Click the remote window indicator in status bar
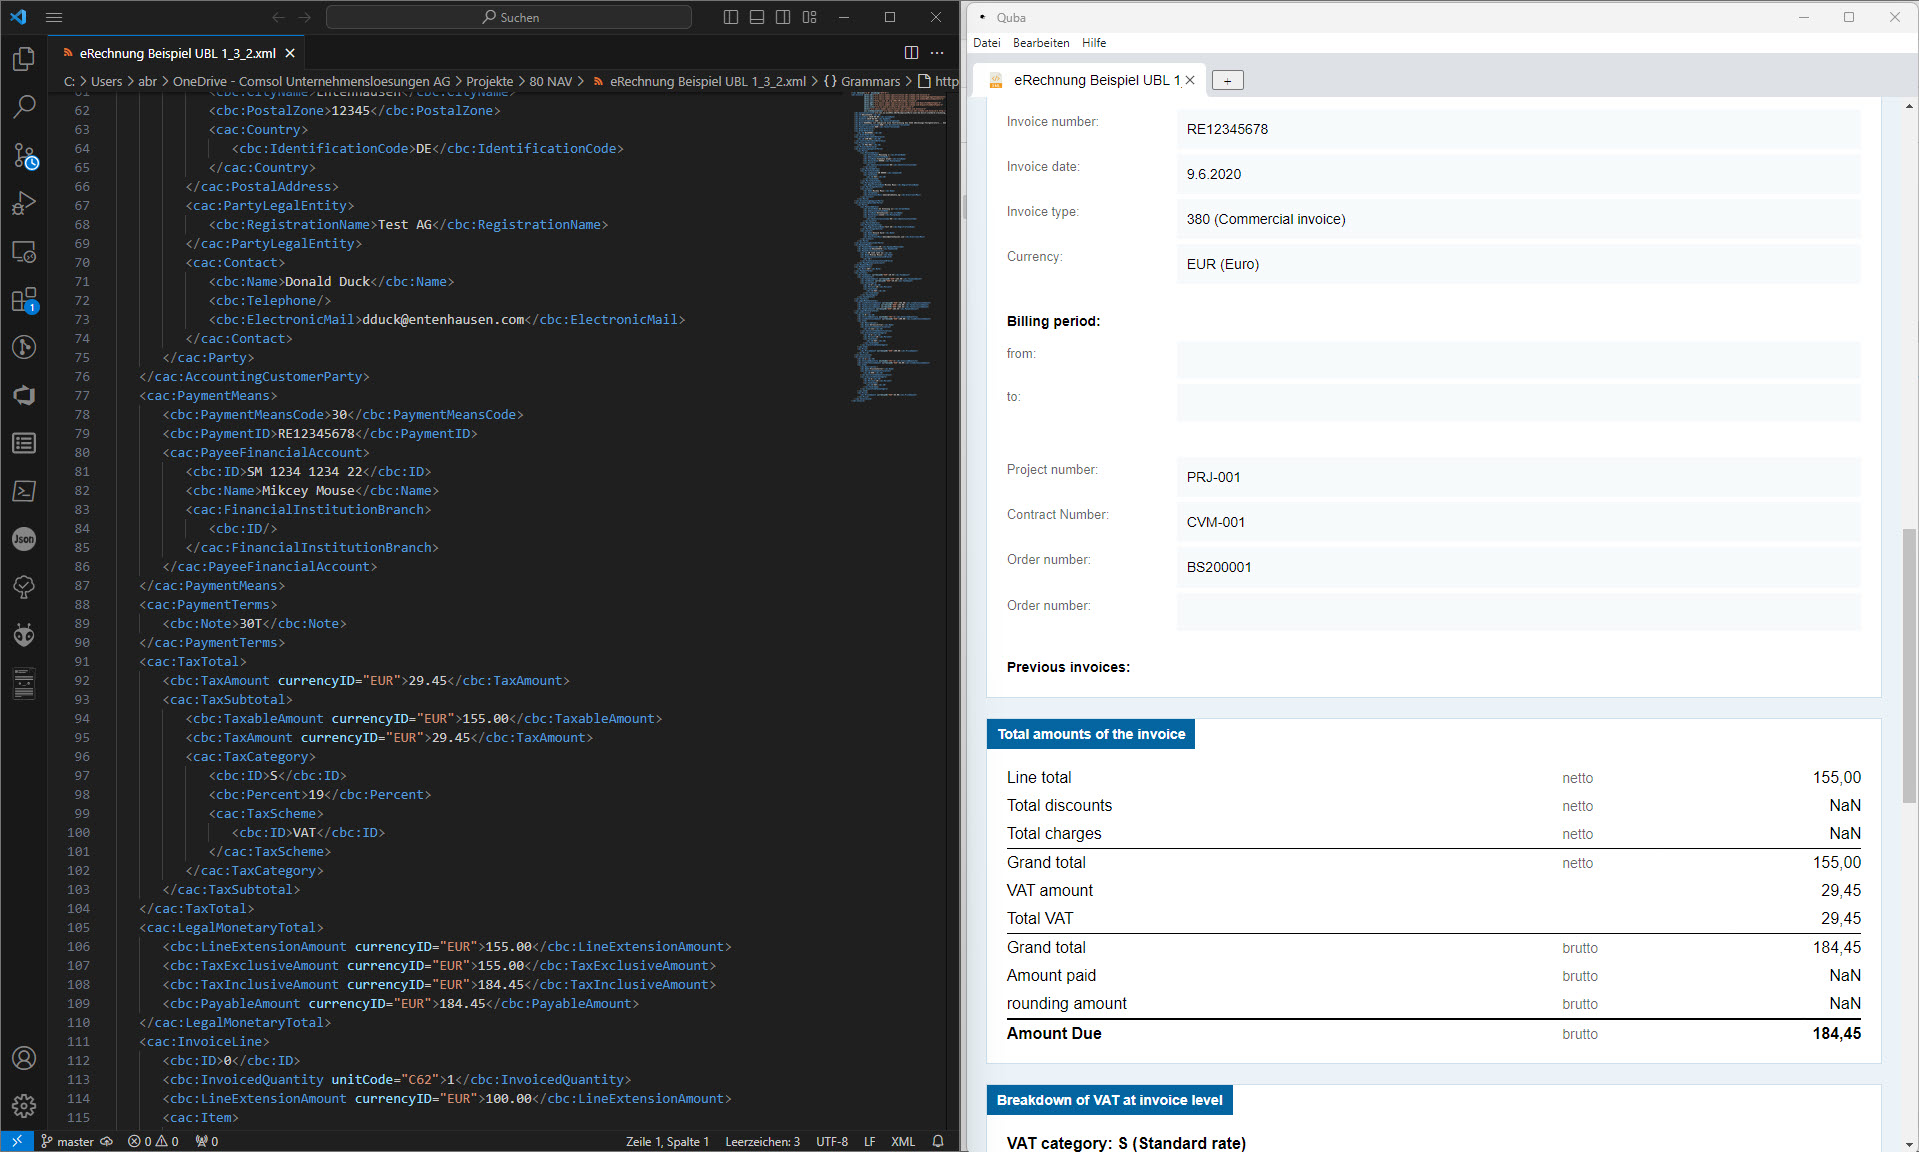Screen dimensions: 1919x1152 tap(16, 1141)
